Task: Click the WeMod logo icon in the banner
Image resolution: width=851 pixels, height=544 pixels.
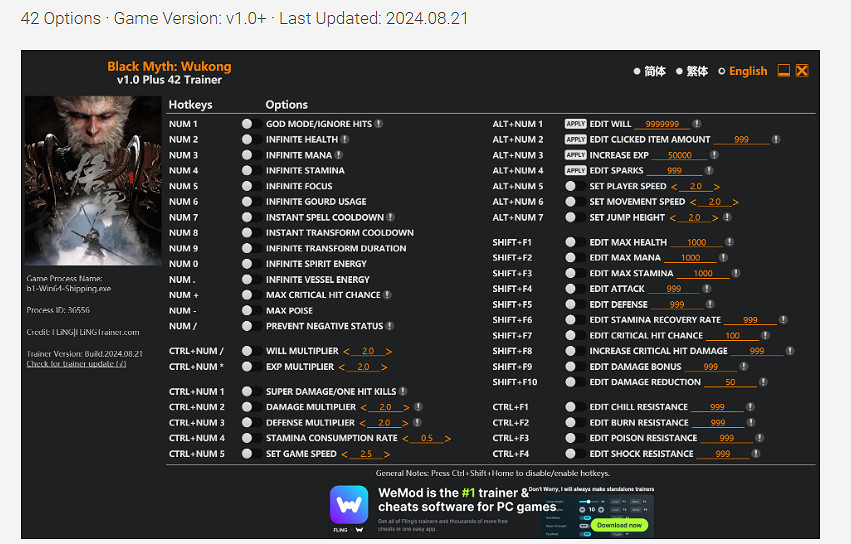Action: (348, 505)
